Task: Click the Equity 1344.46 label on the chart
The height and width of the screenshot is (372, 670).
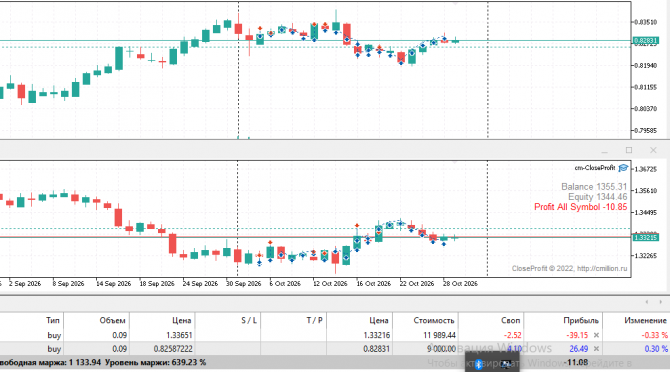Action: pos(597,197)
